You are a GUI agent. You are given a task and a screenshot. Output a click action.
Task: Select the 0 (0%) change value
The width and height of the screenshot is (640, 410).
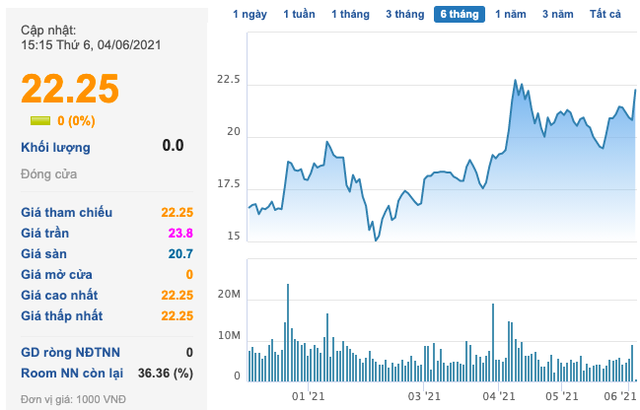tap(76, 121)
